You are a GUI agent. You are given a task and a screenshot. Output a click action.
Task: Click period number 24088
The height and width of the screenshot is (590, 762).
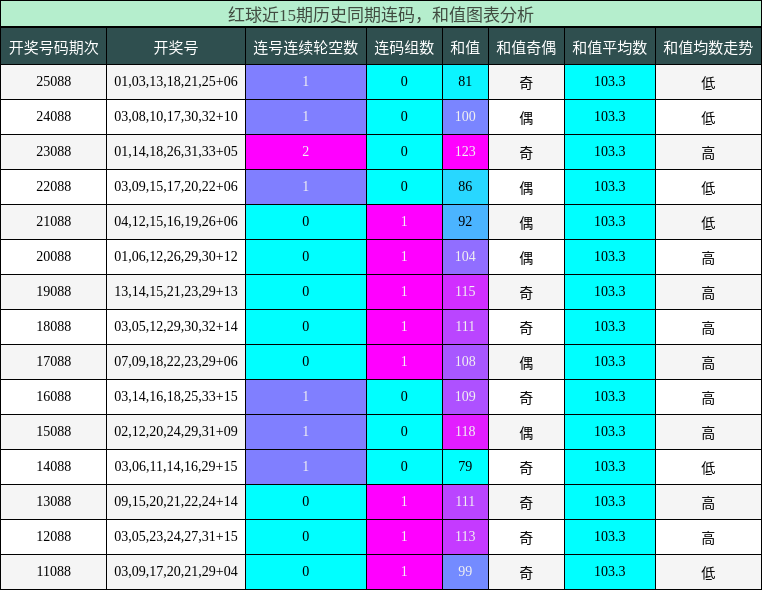[x=53, y=117]
